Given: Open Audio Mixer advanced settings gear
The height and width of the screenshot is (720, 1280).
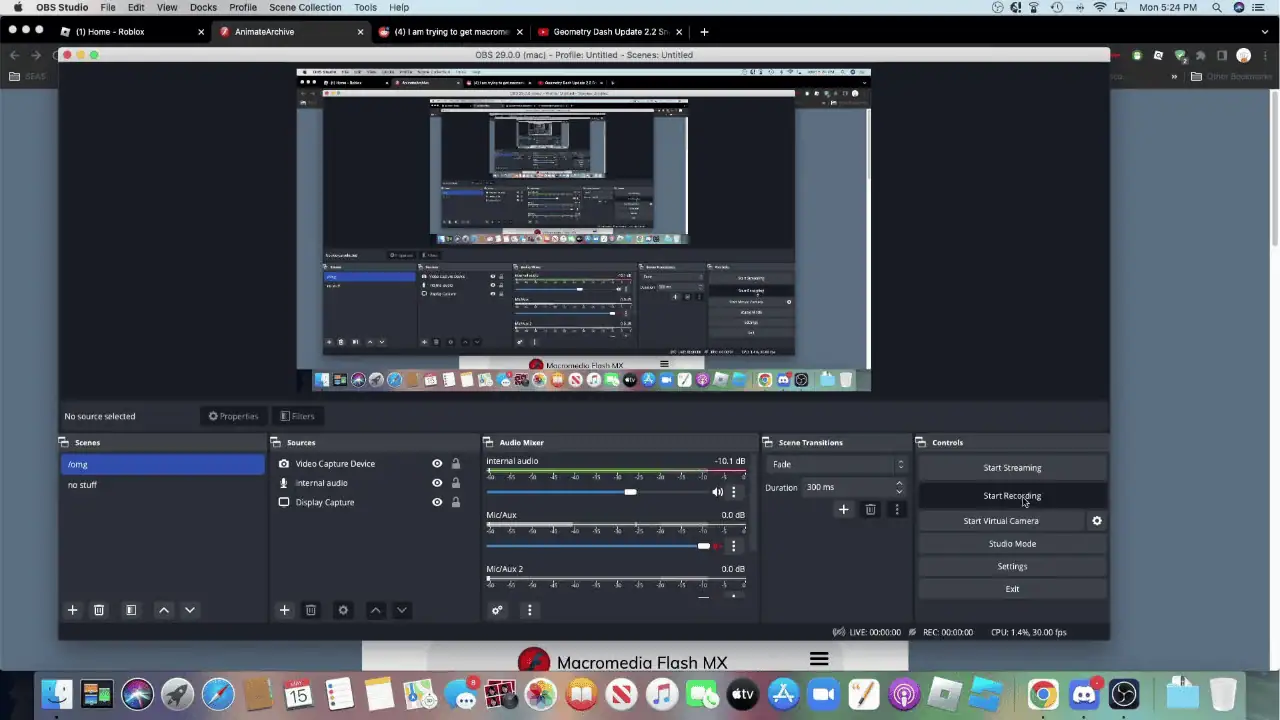Looking at the screenshot, I should coord(497,610).
